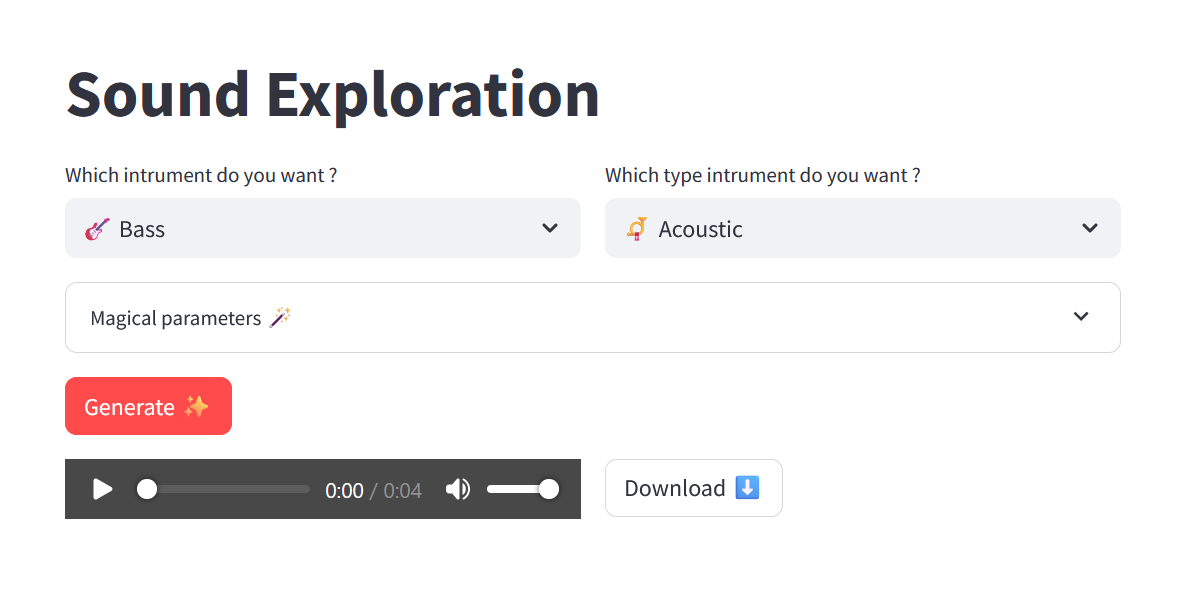Screen dimensions: 1186x607
Task: Click the audio seek progress bar
Action: (x=230, y=489)
